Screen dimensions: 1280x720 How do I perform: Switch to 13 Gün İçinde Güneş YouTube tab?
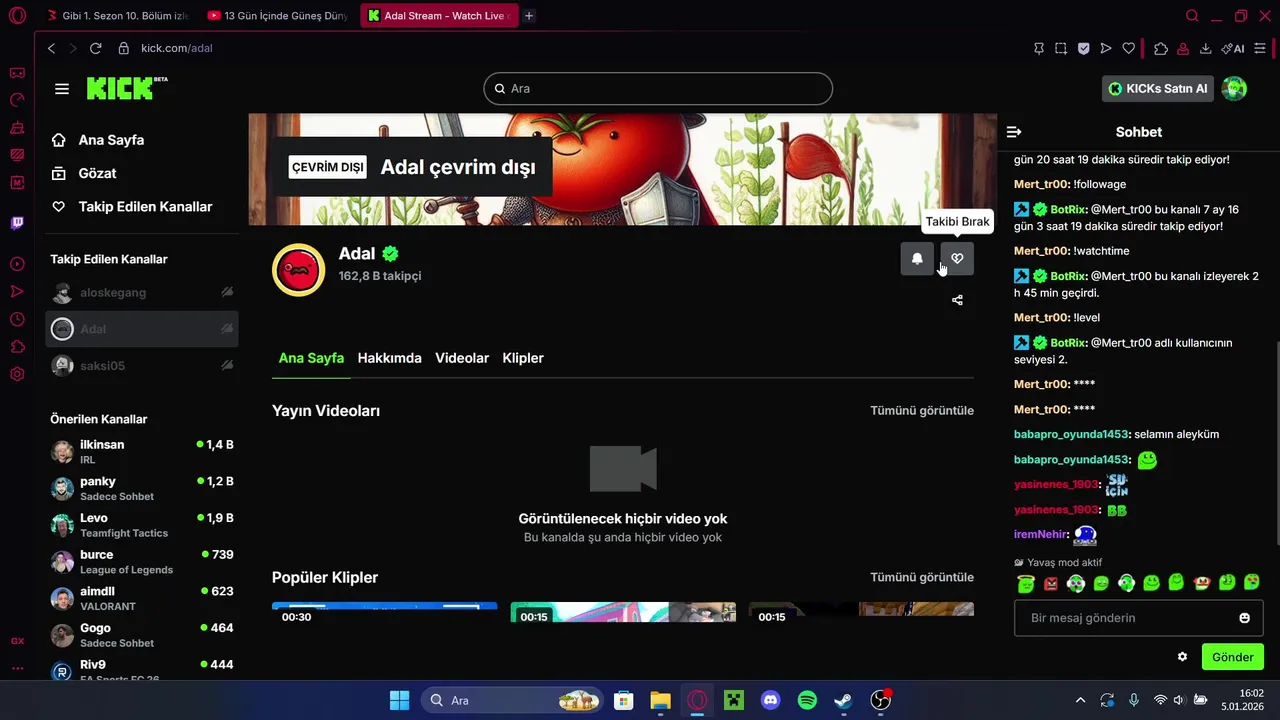click(x=279, y=16)
